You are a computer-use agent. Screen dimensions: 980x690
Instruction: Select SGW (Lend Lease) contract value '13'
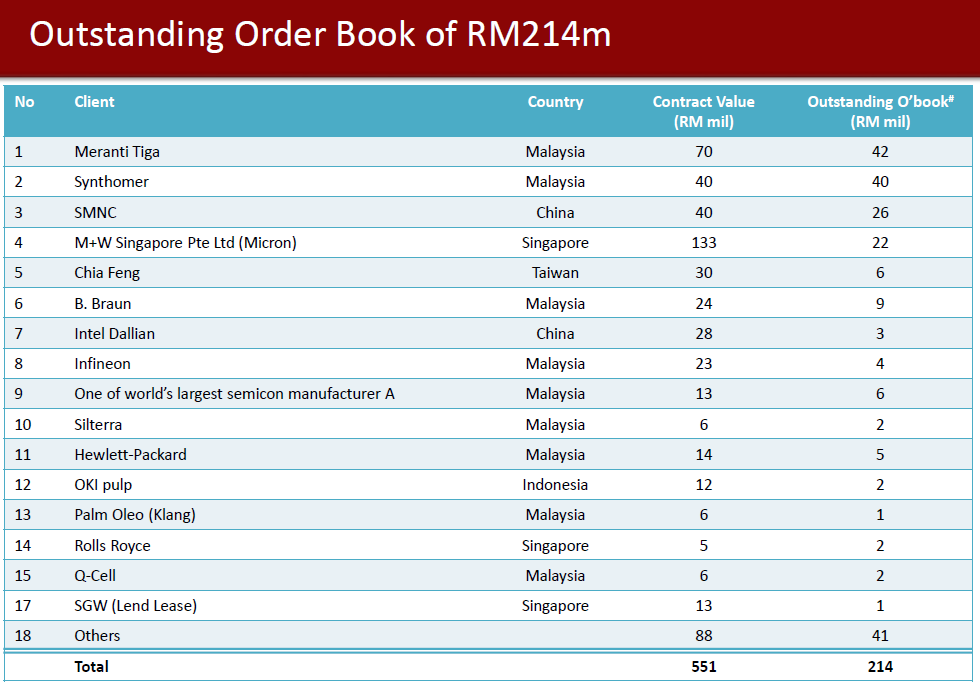tap(704, 606)
